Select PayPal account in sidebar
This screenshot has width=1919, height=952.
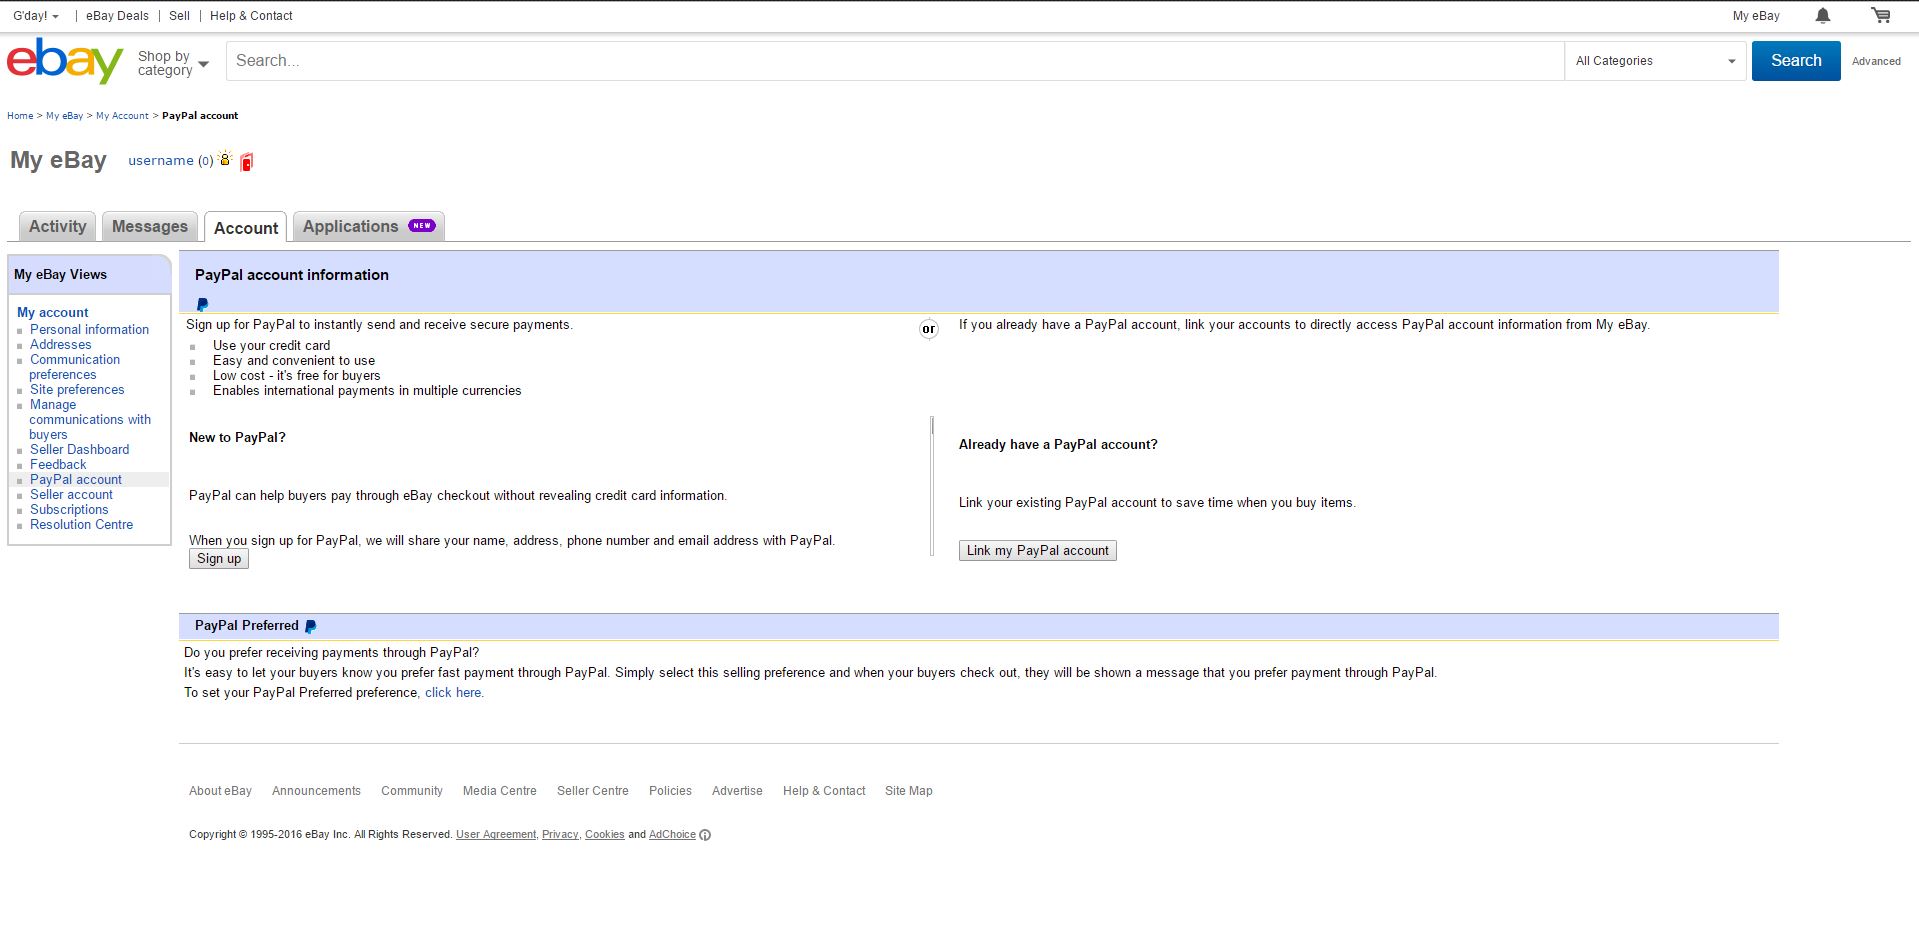(76, 480)
